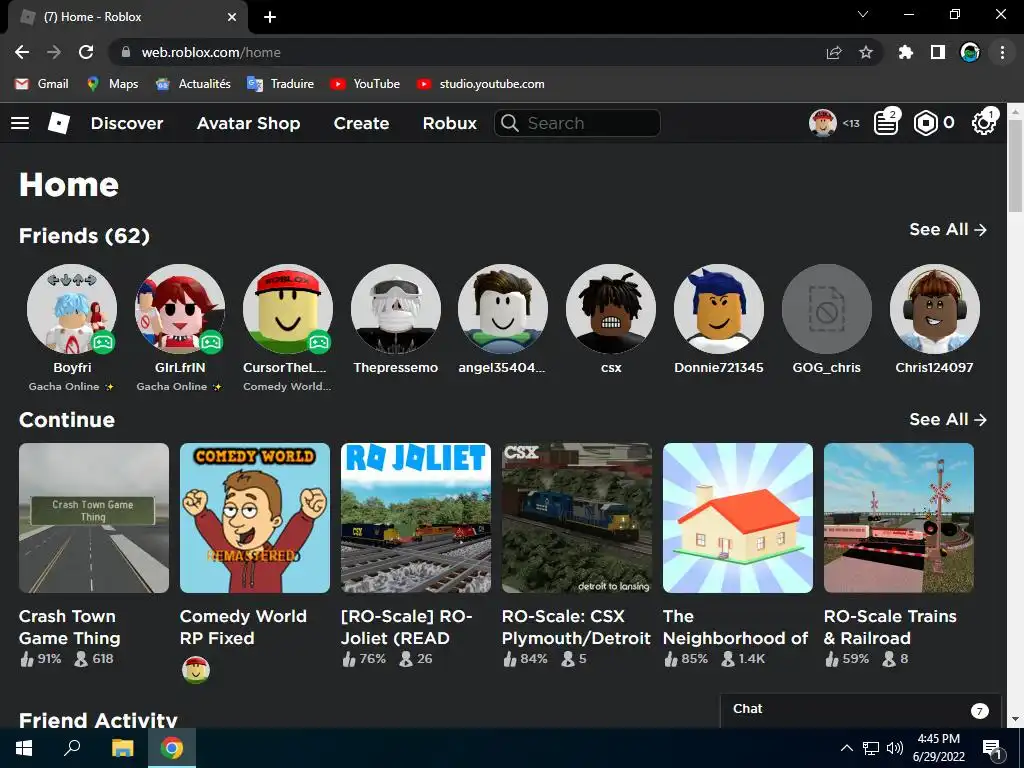
Task: Click the search magnifier icon
Action: click(510, 123)
